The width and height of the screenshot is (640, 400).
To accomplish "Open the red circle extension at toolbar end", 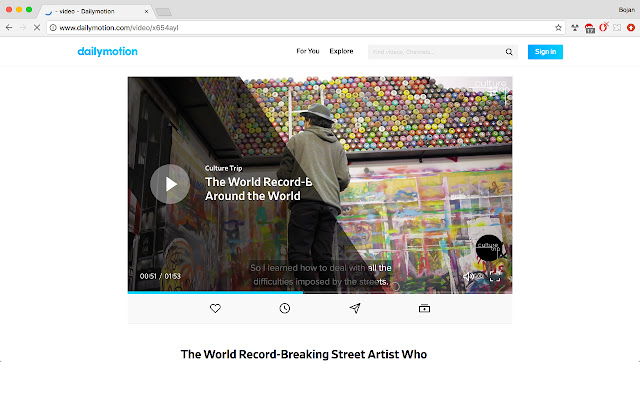I will [631, 28].
